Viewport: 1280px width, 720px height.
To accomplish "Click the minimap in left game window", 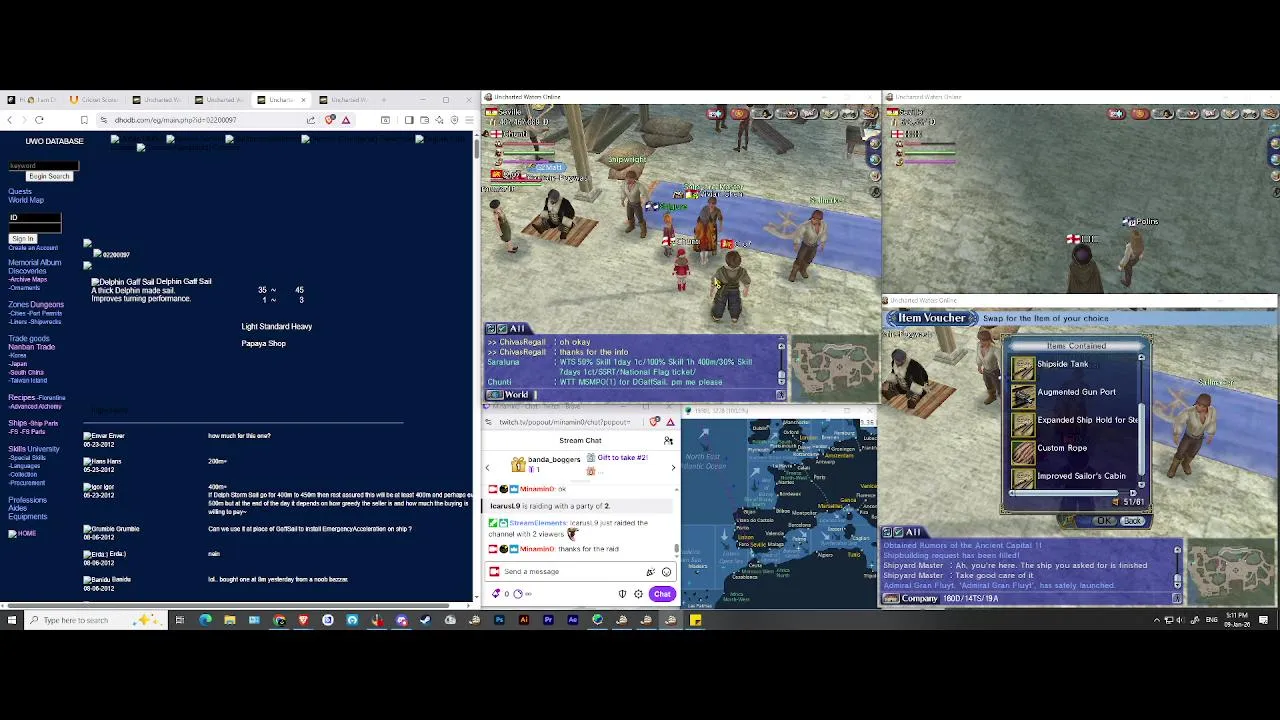I will (836, 368).
